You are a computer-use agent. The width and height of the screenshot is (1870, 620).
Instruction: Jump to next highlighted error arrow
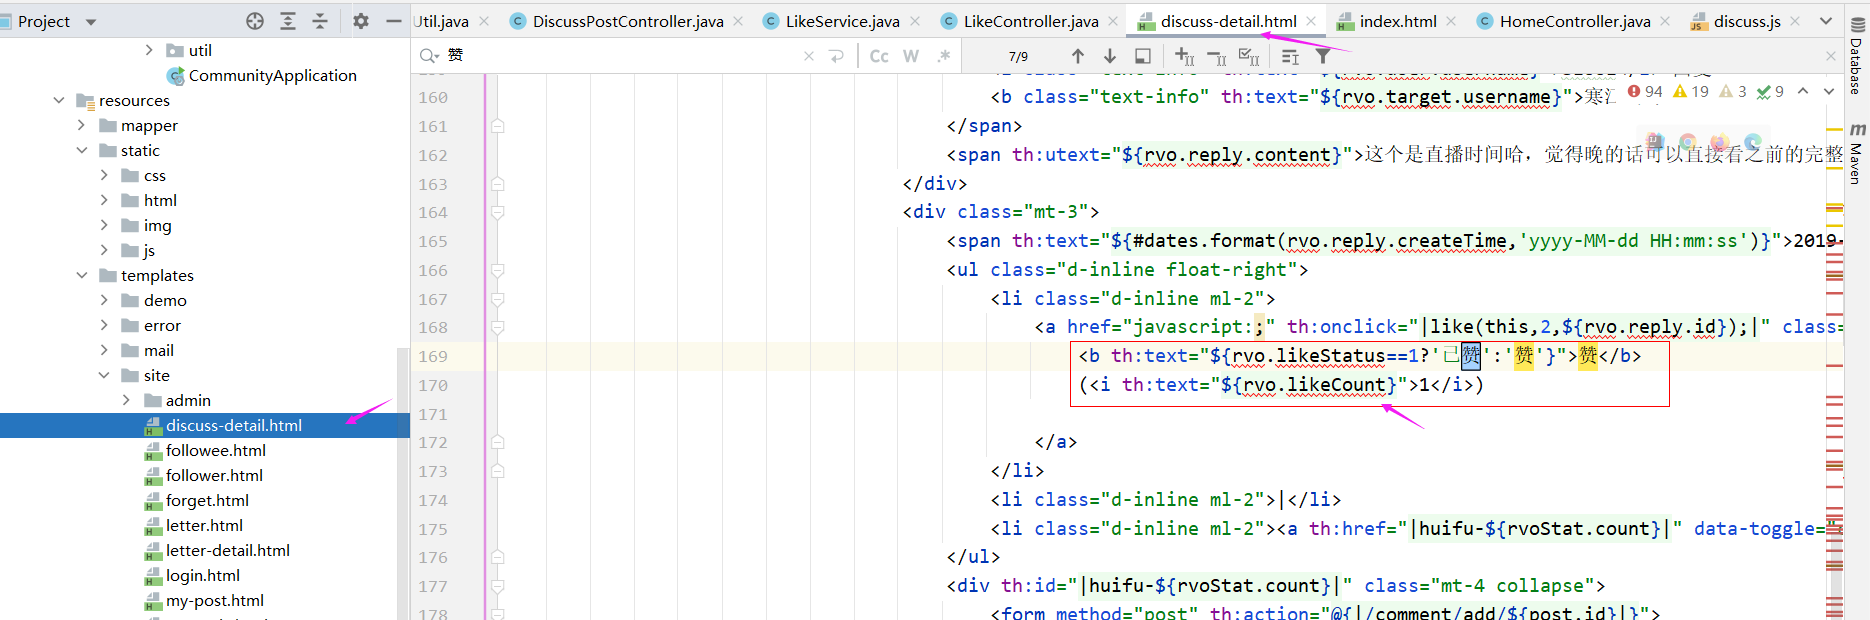coord(1829,91)
